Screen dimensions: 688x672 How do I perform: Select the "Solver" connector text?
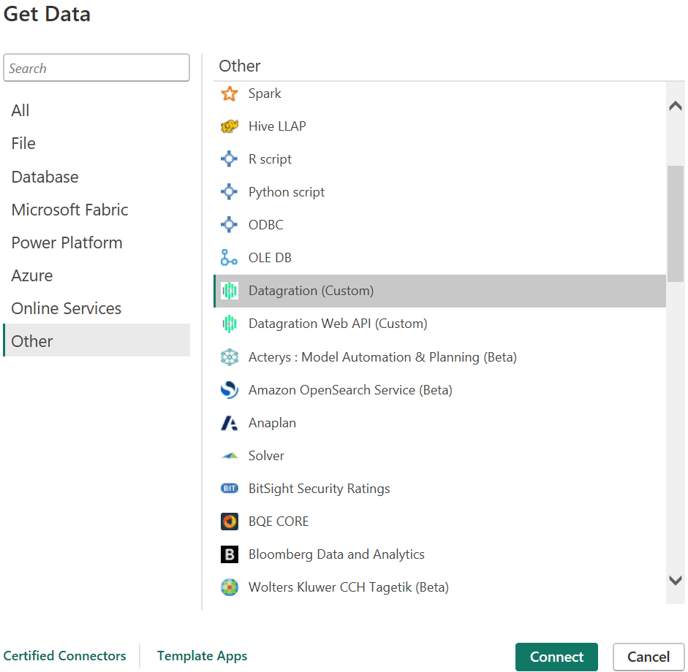pos(266,456)
